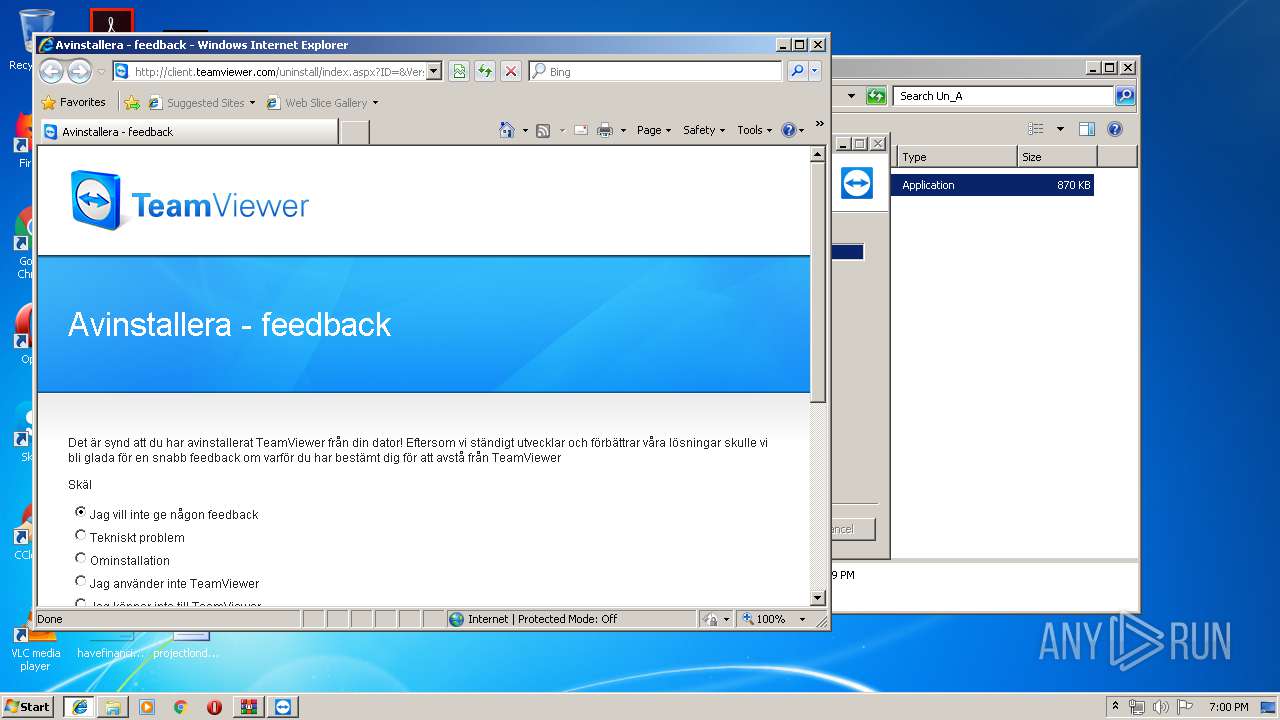The height and width of the screenshot is (720, 1280).
Task: Print the page with printer icon
Action: [x=605, y=130]
